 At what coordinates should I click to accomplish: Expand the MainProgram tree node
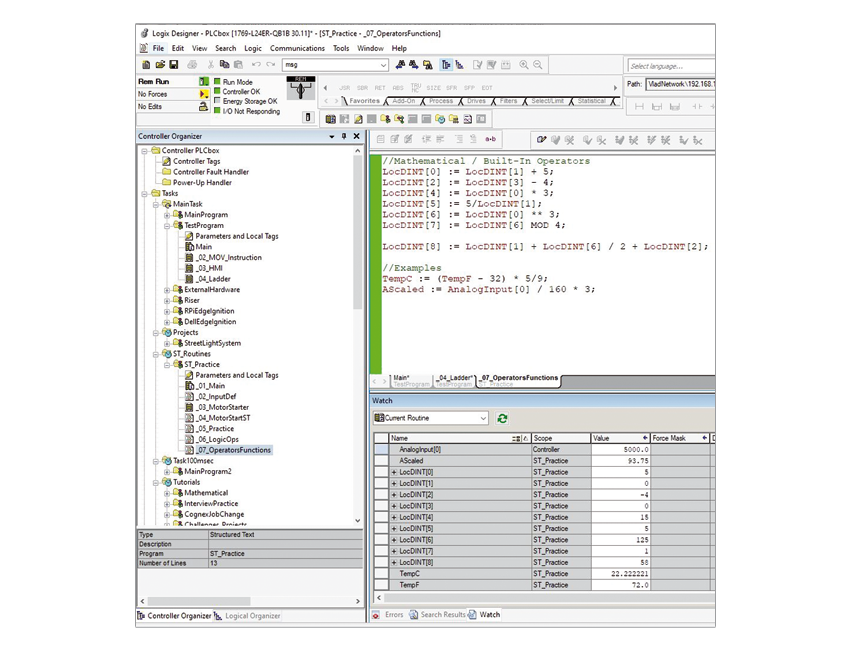click(x=167, y=215)
